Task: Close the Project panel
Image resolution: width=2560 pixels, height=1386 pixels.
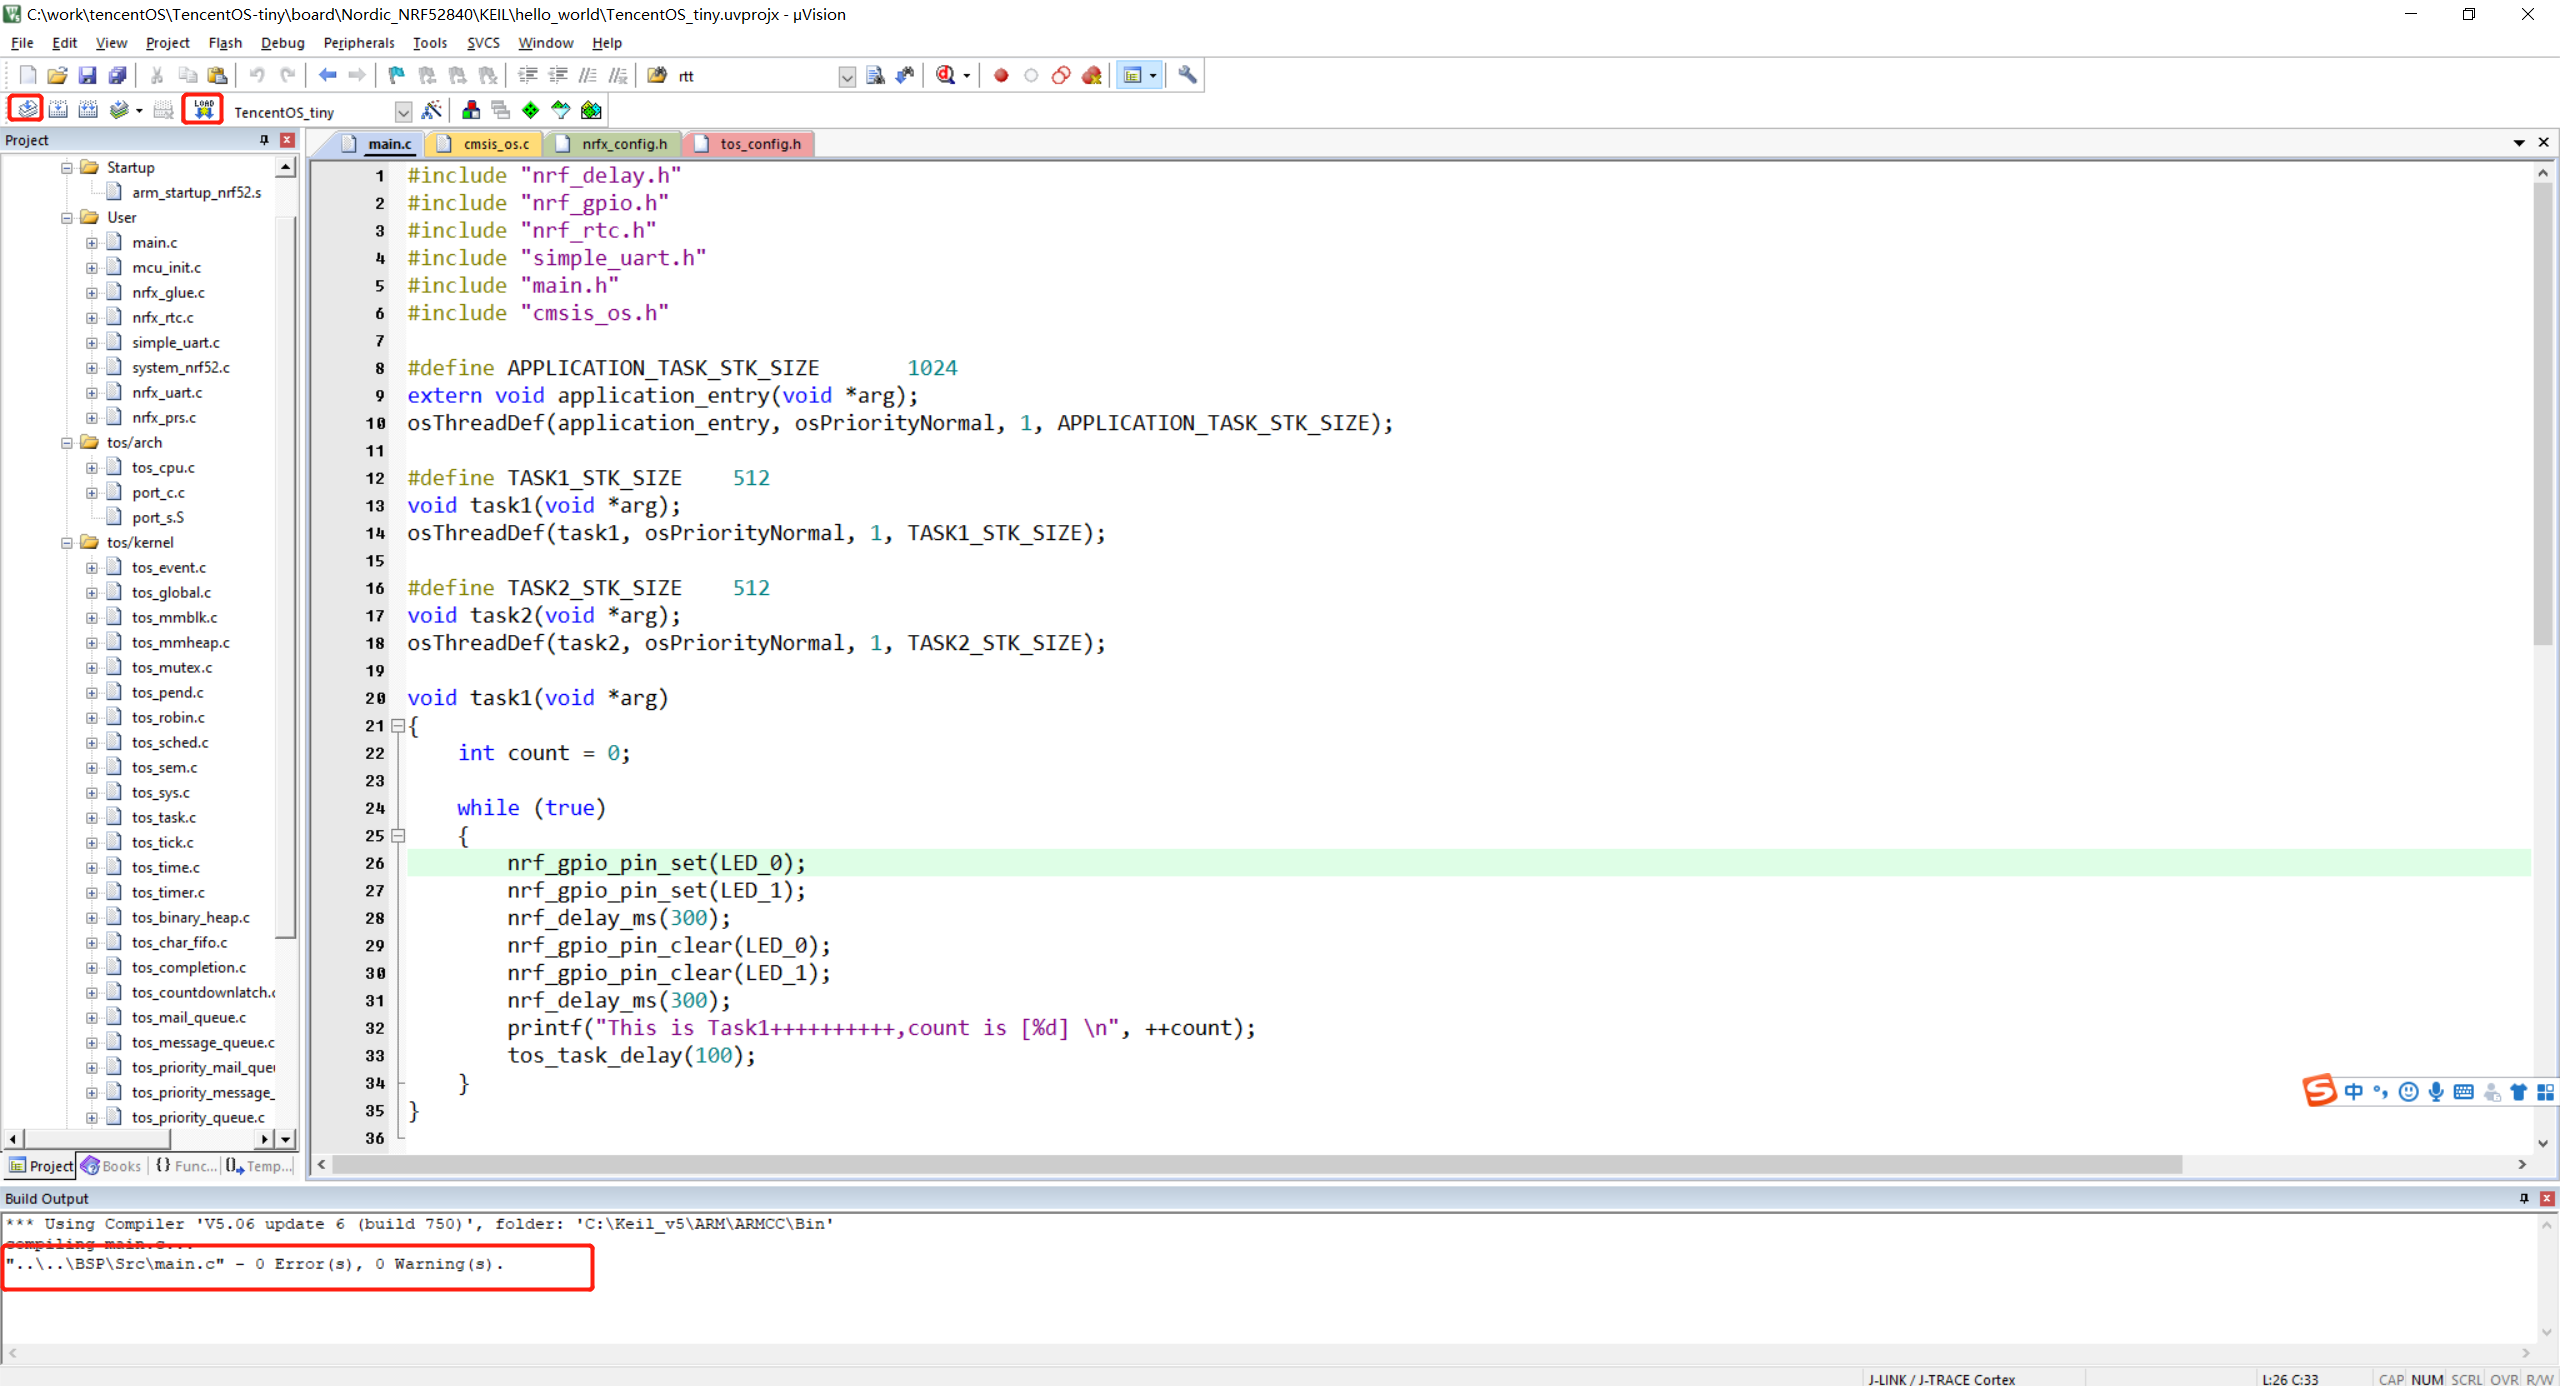Action: click(287, 140)
